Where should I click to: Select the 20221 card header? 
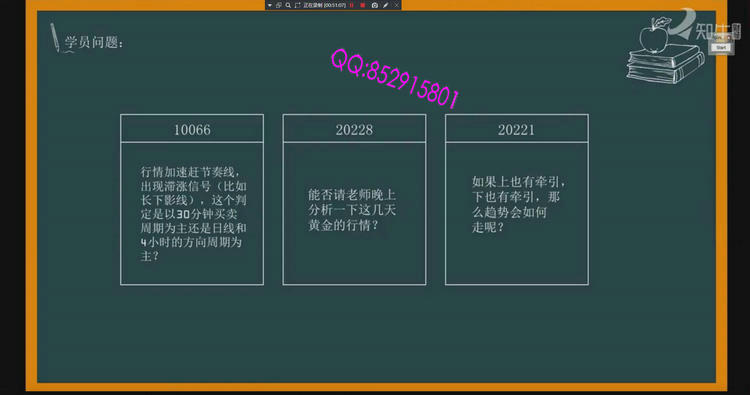517,129
